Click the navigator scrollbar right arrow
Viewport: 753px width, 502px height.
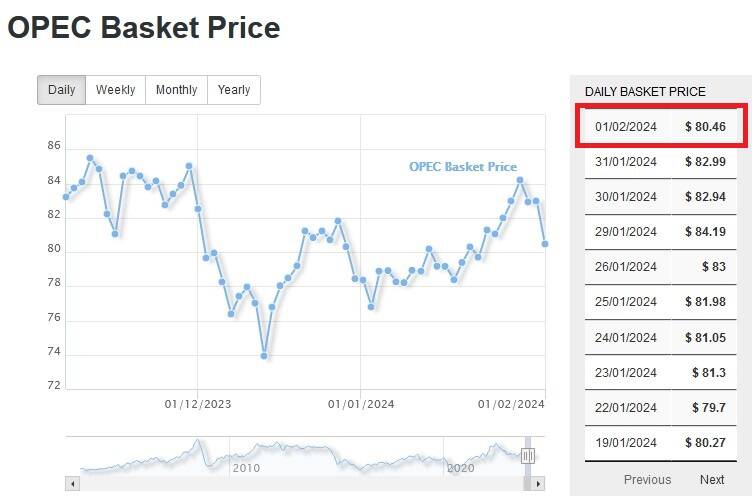pyautogui.click(x=538, y=484)
